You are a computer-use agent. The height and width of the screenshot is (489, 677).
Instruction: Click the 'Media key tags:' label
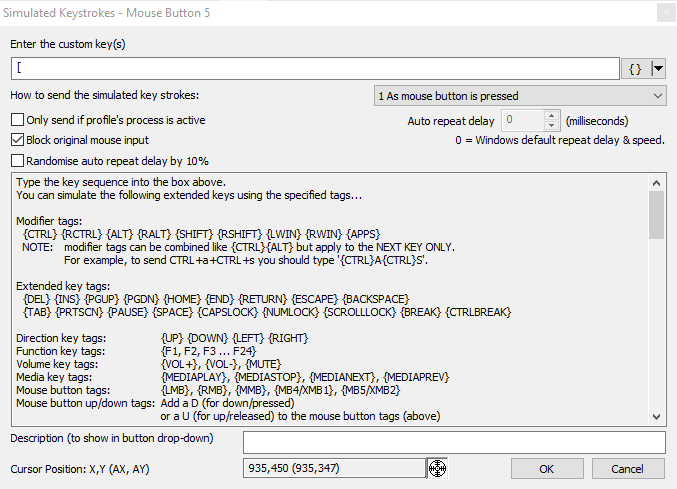[x=54, y=377]
